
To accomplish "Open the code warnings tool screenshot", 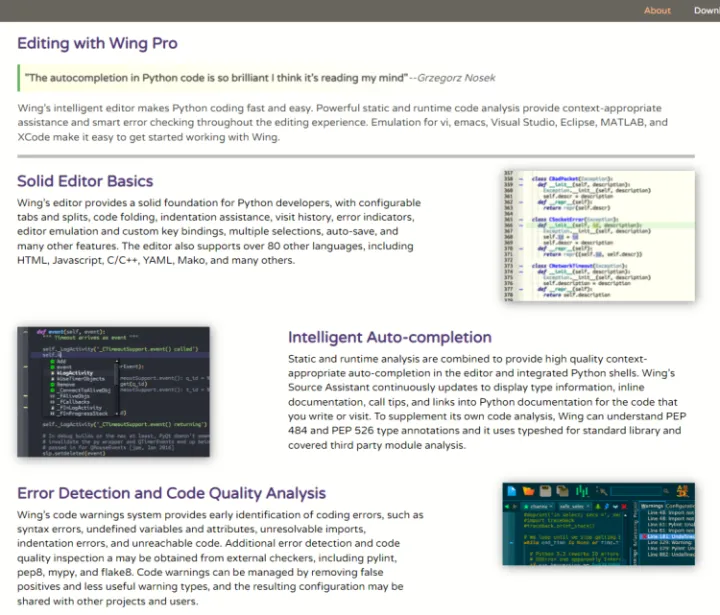I will [599, 524].
